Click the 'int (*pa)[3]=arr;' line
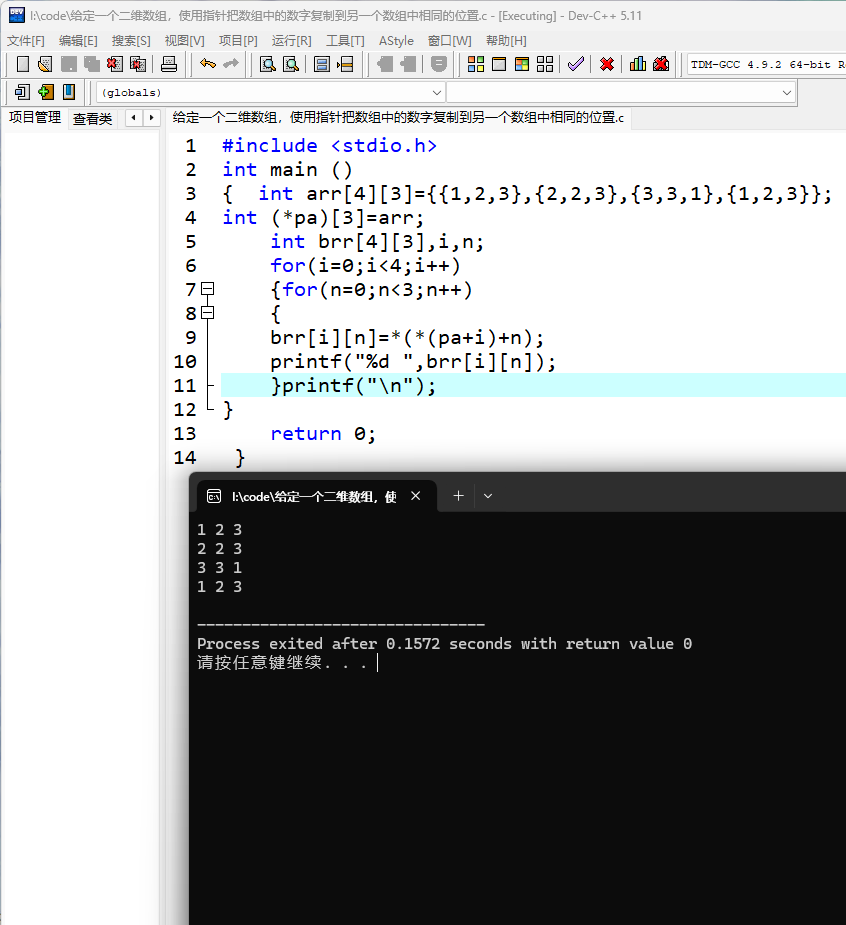 click(x=323, y=218)
